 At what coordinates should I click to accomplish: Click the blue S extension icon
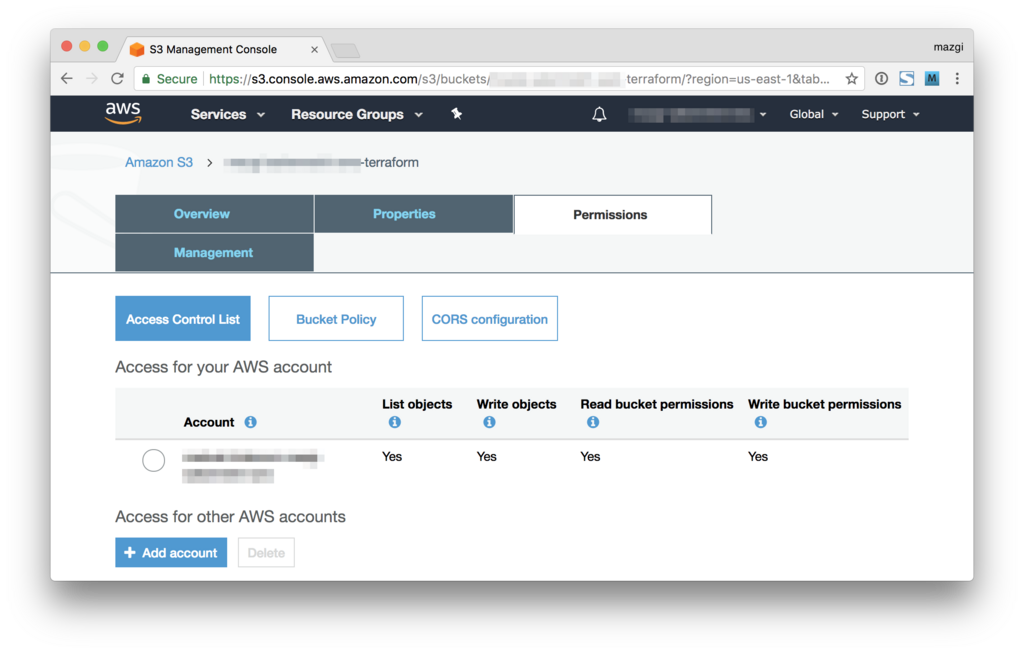(x=906, y=79)
